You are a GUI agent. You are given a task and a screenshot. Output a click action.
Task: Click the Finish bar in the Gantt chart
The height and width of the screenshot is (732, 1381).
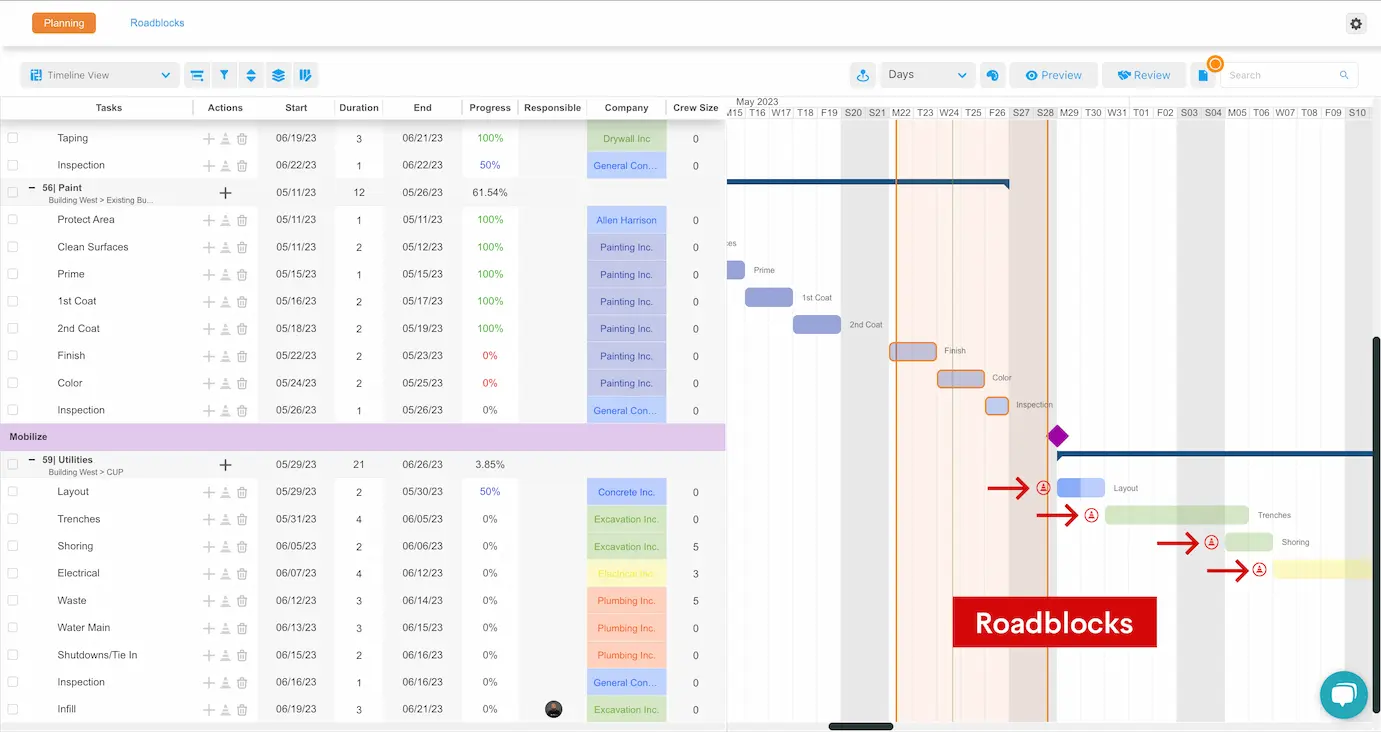click(x=913, y=351)
